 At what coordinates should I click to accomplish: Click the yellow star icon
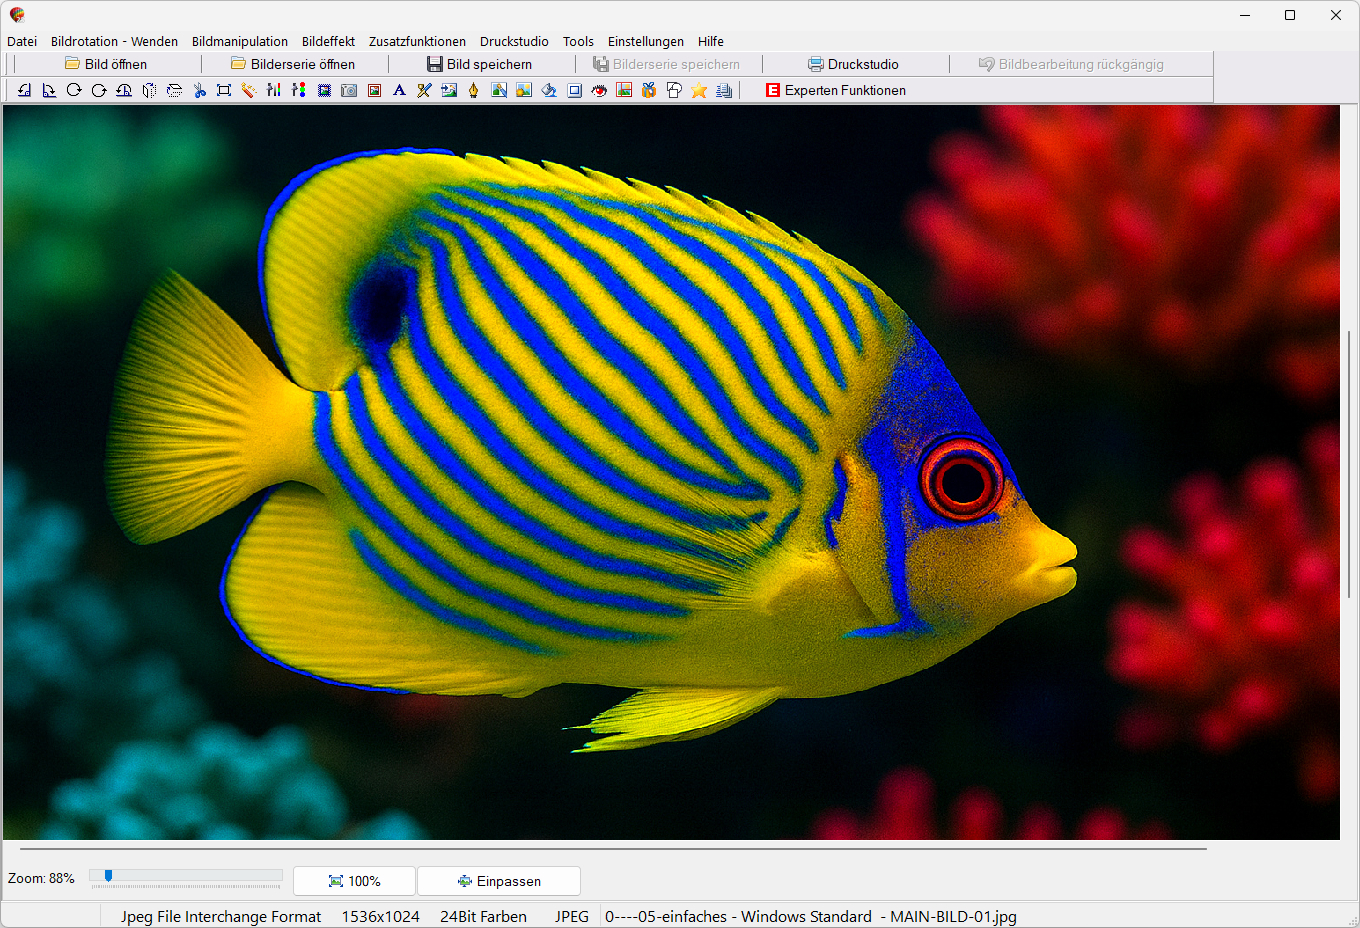[x=699, y=90]
